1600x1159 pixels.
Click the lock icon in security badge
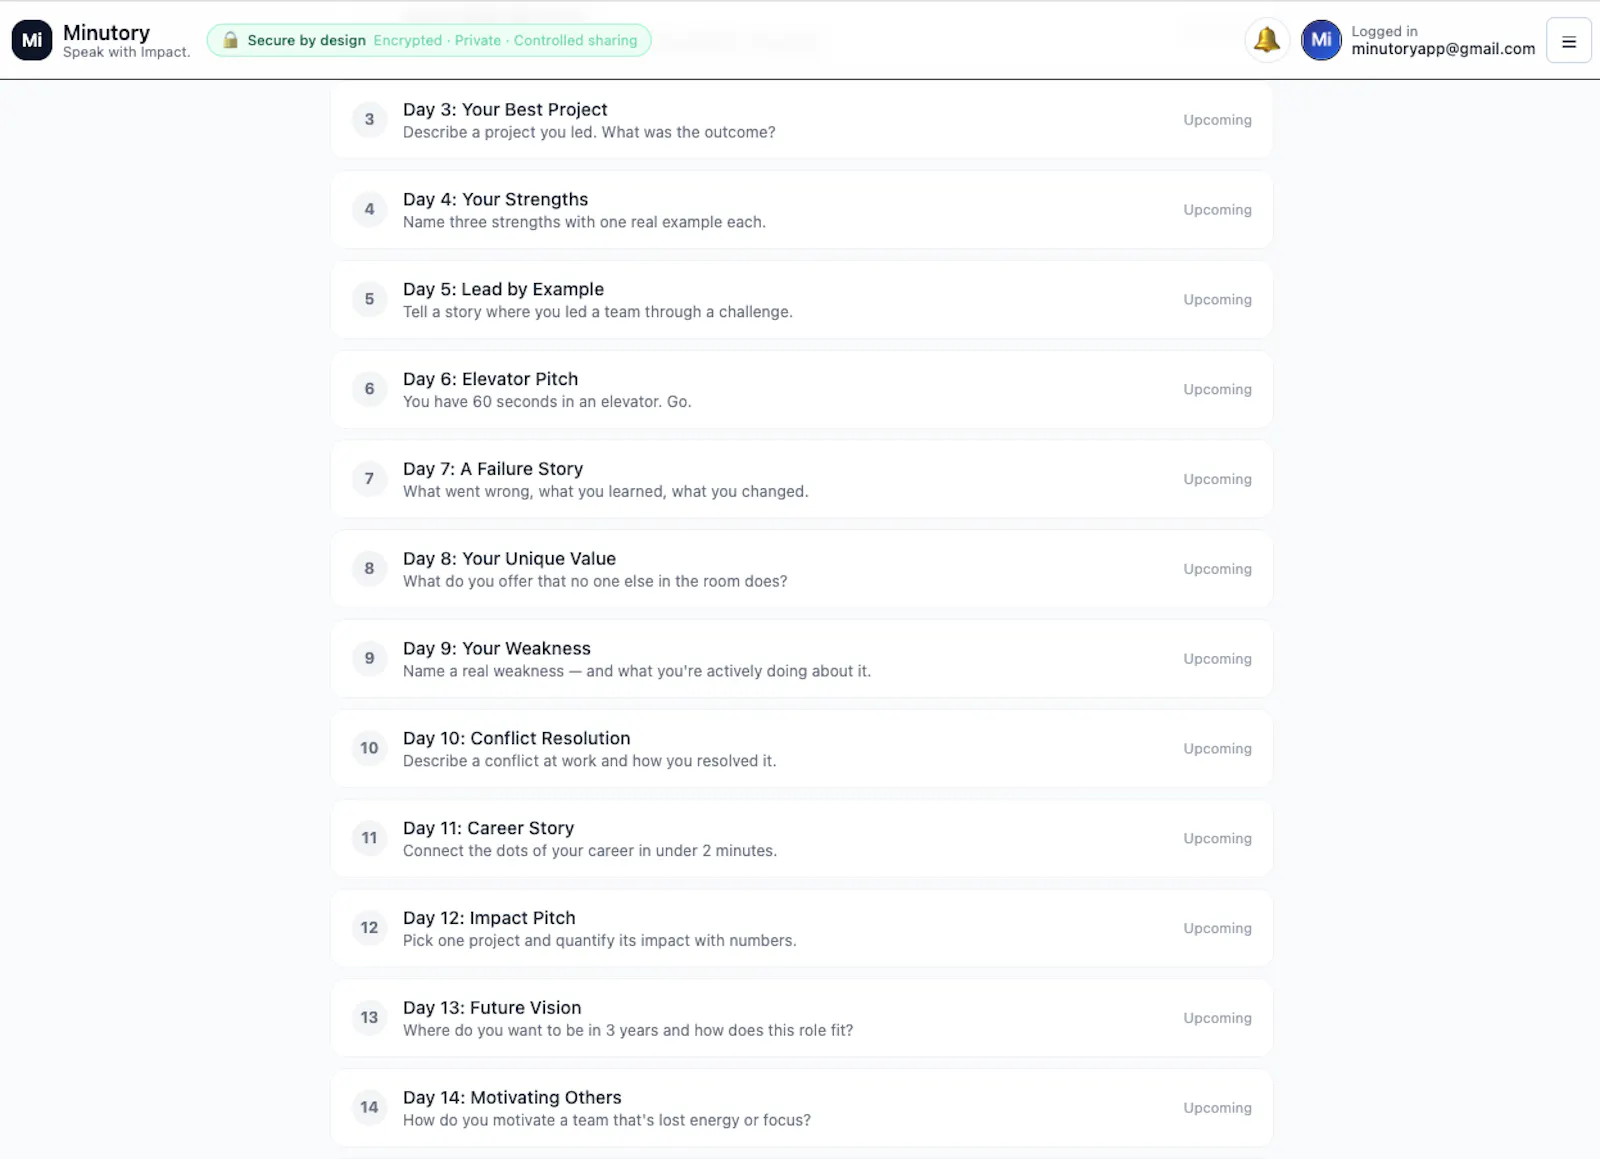[230, 40]
